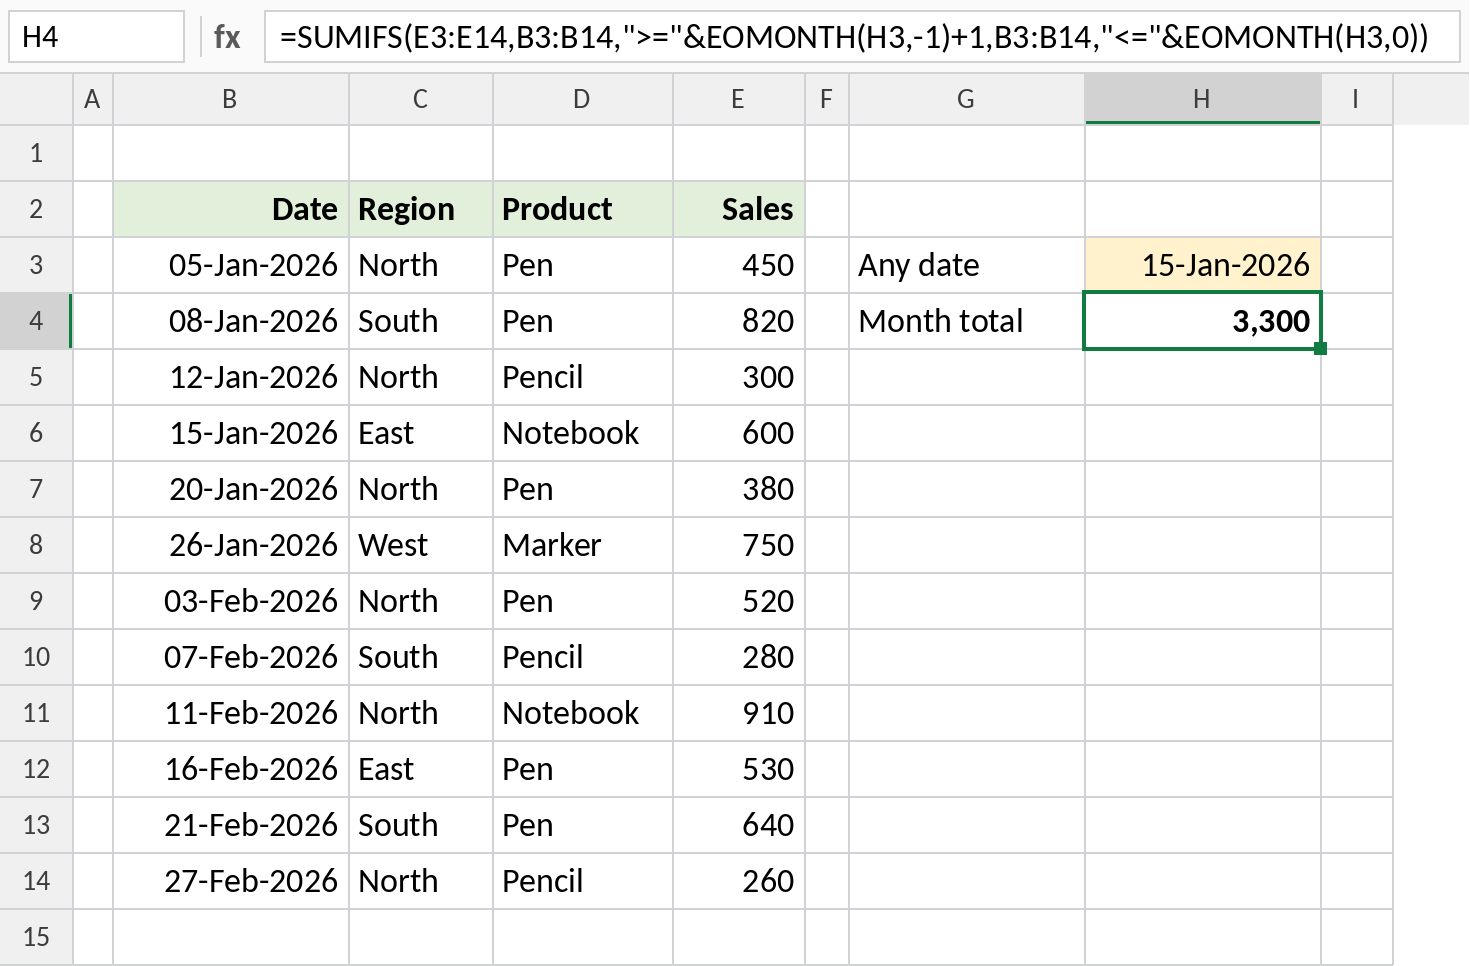This screenshot has height=966, width=1470.
Task: Click the Product header cell
Action: (x=583, y=209)
